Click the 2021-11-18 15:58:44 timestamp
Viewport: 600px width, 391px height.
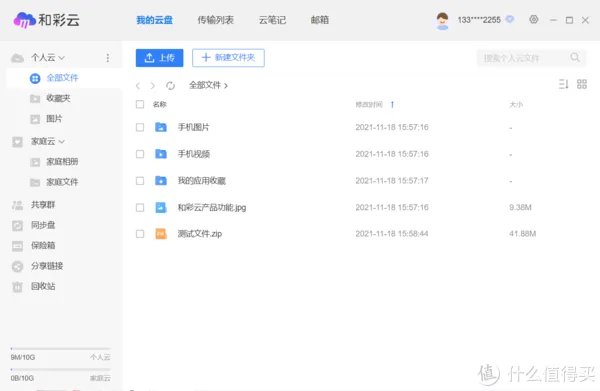[x=392, y=234]
